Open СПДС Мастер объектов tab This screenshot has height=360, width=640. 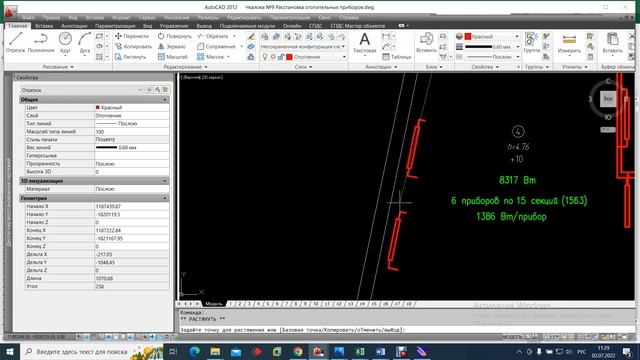(x=358, y=26)
